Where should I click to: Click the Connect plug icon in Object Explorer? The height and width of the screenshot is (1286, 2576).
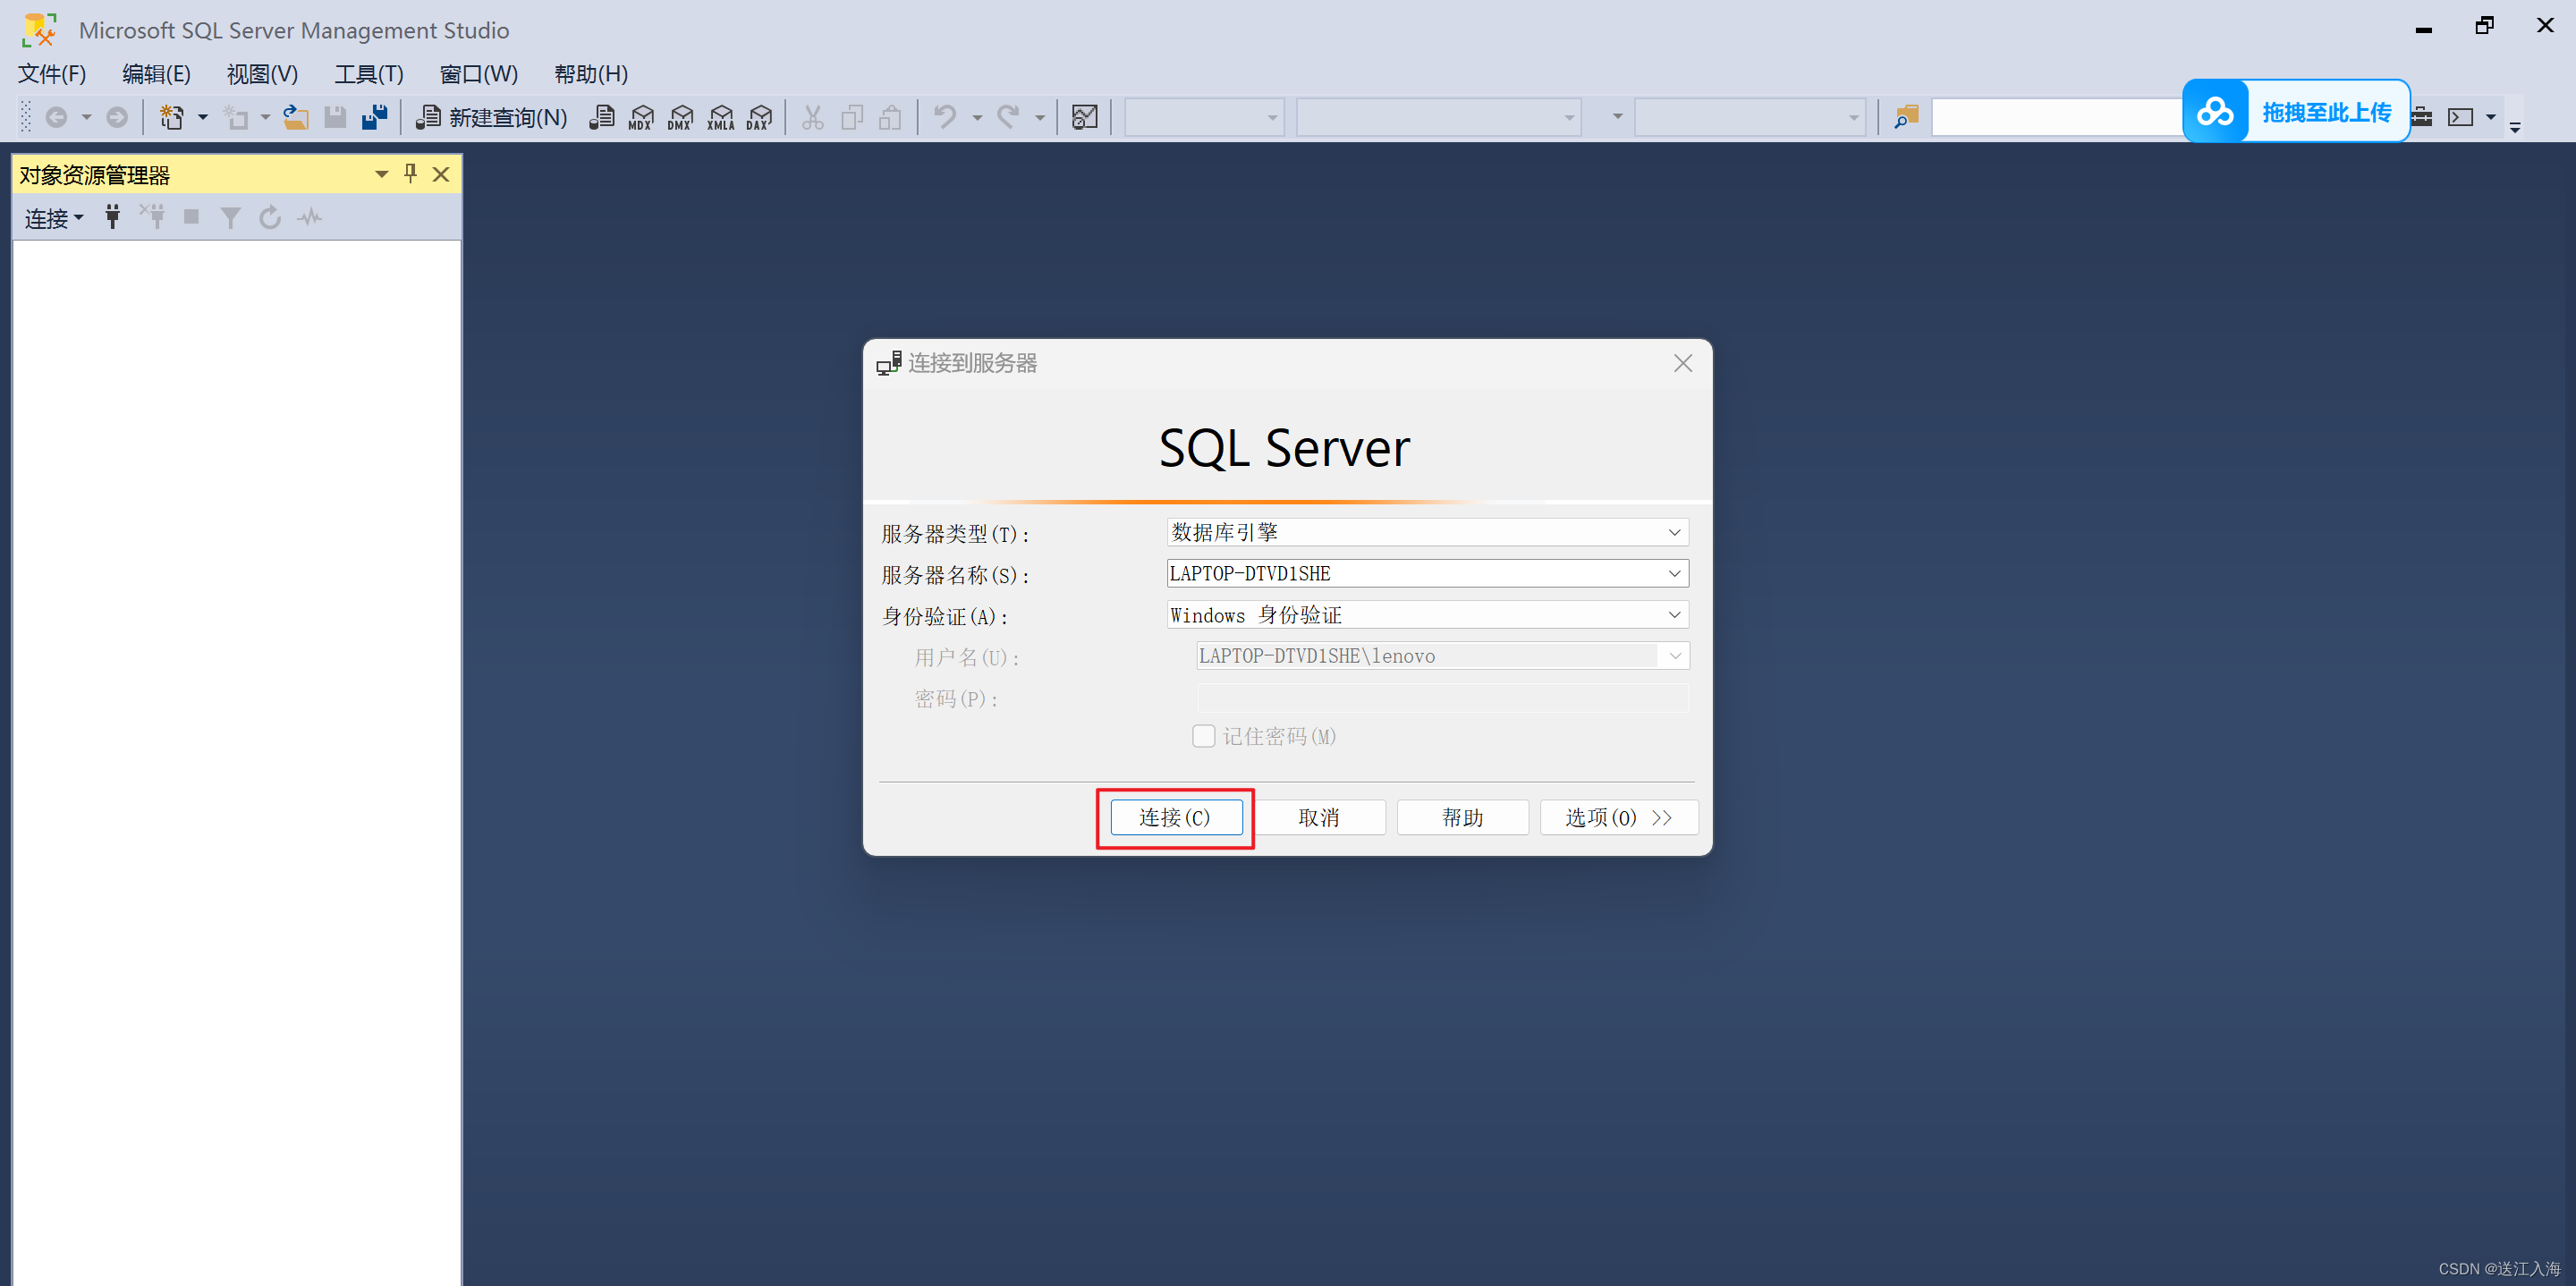(x=112, y=217)
